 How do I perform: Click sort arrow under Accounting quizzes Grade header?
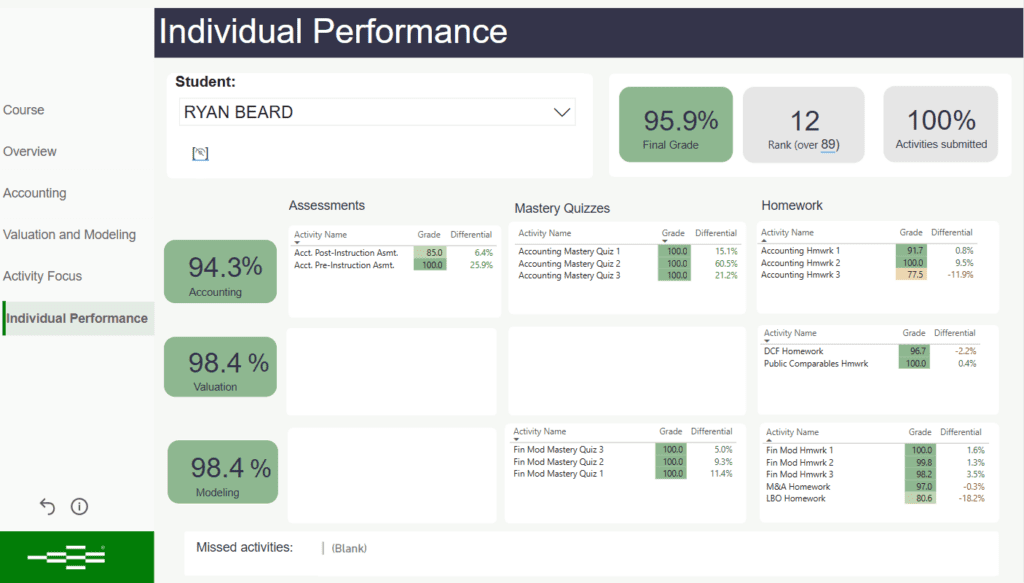(668, 242)
